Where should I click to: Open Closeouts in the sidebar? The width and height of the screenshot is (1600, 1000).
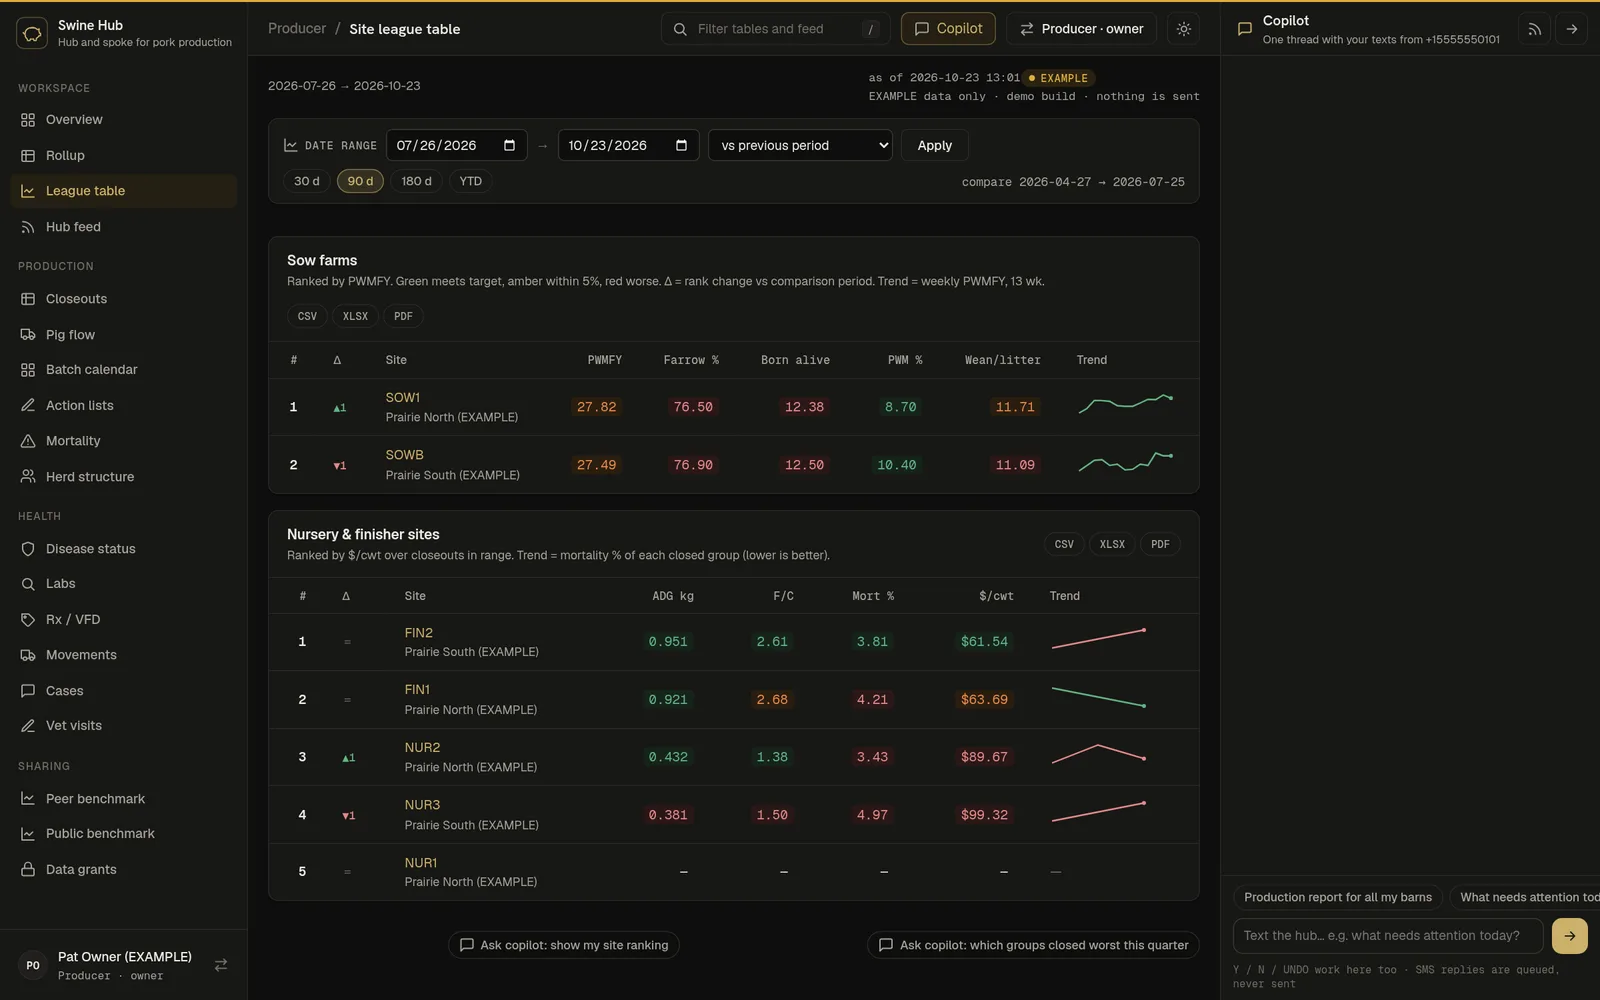coord(124,299)
